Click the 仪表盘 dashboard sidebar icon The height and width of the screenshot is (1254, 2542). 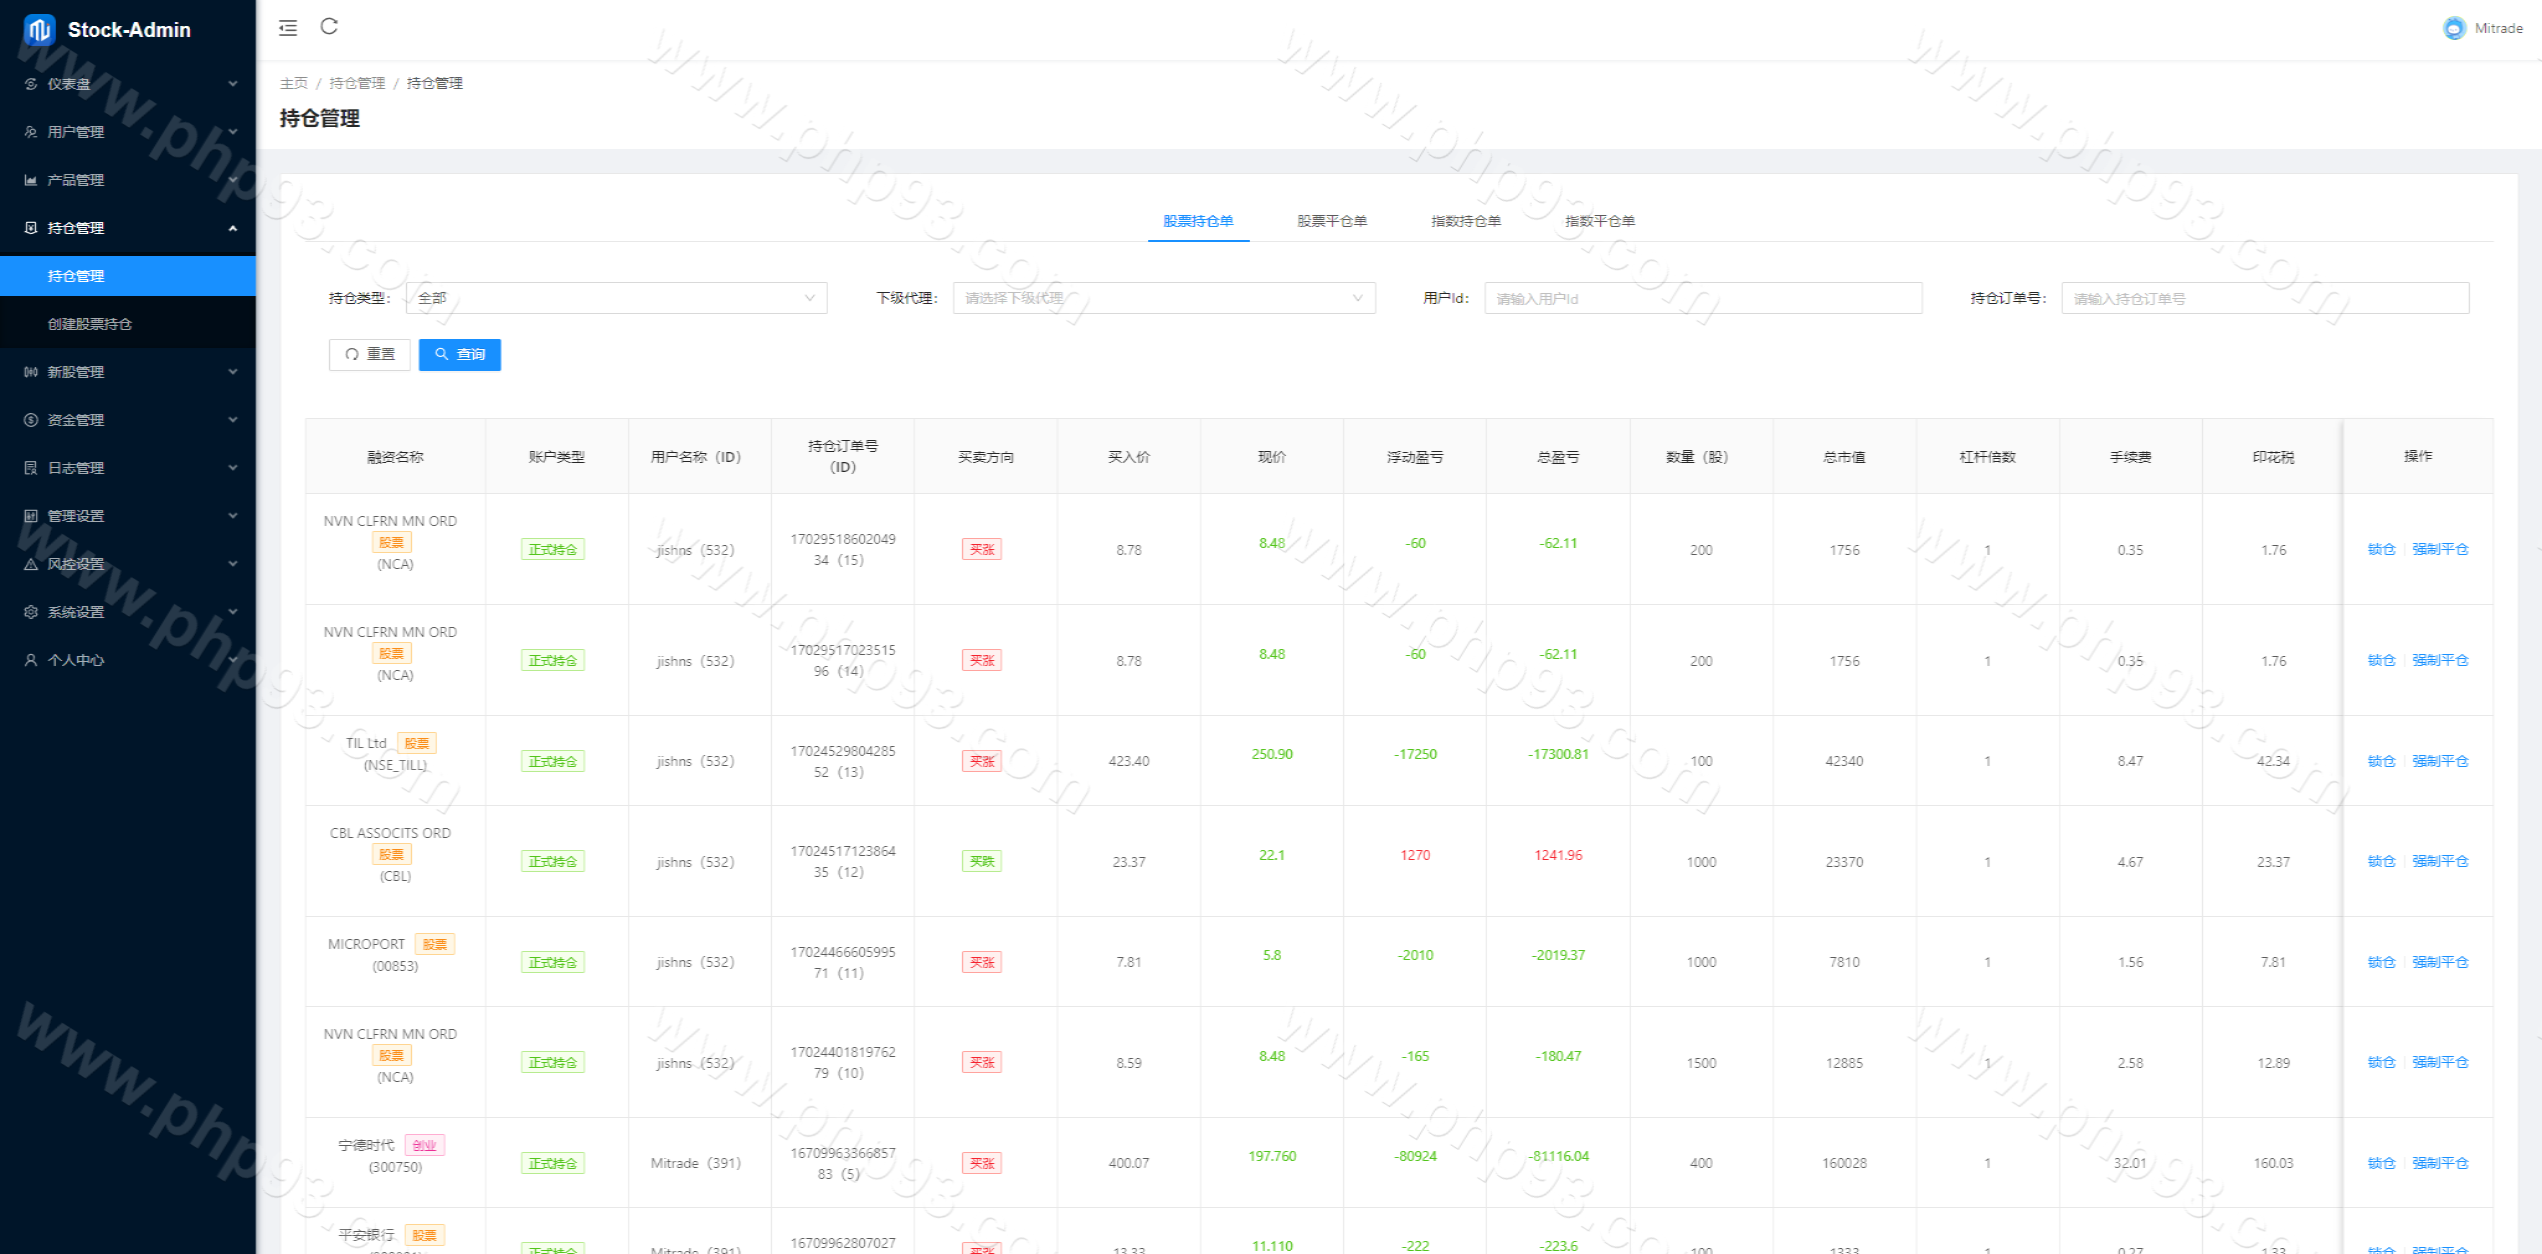pos(31,84)
